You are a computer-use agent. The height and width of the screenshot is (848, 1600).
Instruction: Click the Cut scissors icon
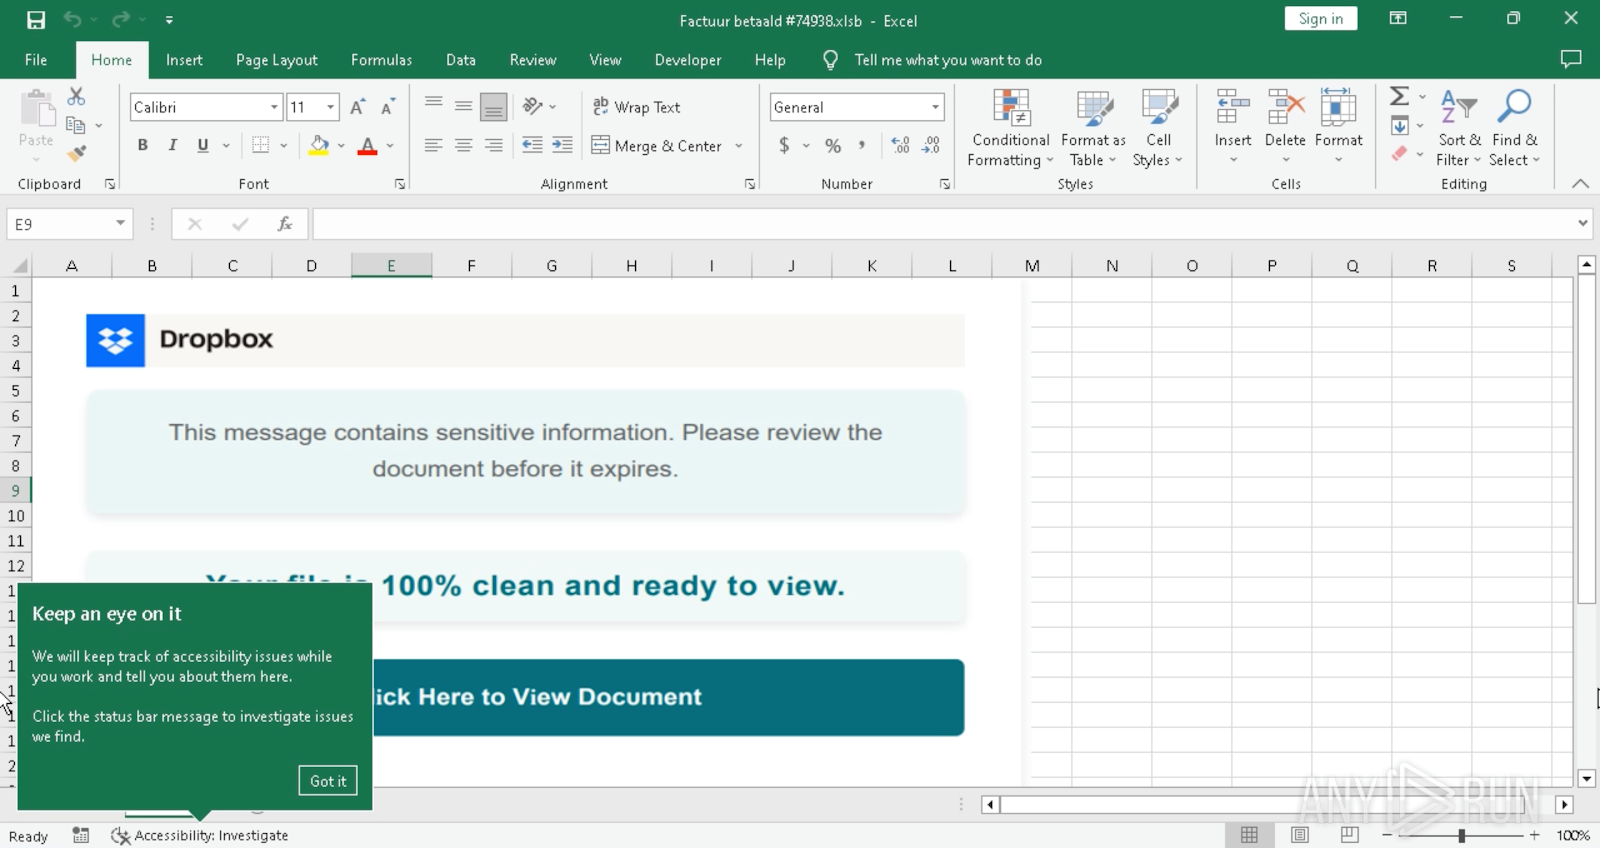click(x=76, y=96)
